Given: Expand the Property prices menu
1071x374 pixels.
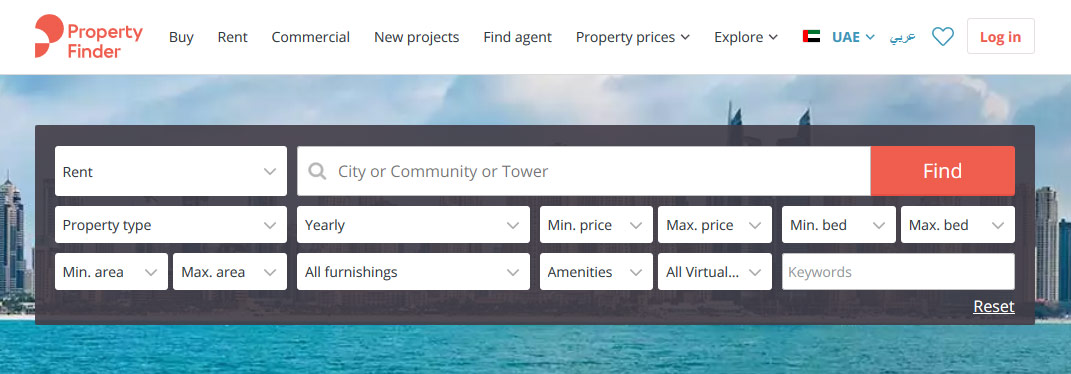Looking at the screenshot, I should point(632,37).
